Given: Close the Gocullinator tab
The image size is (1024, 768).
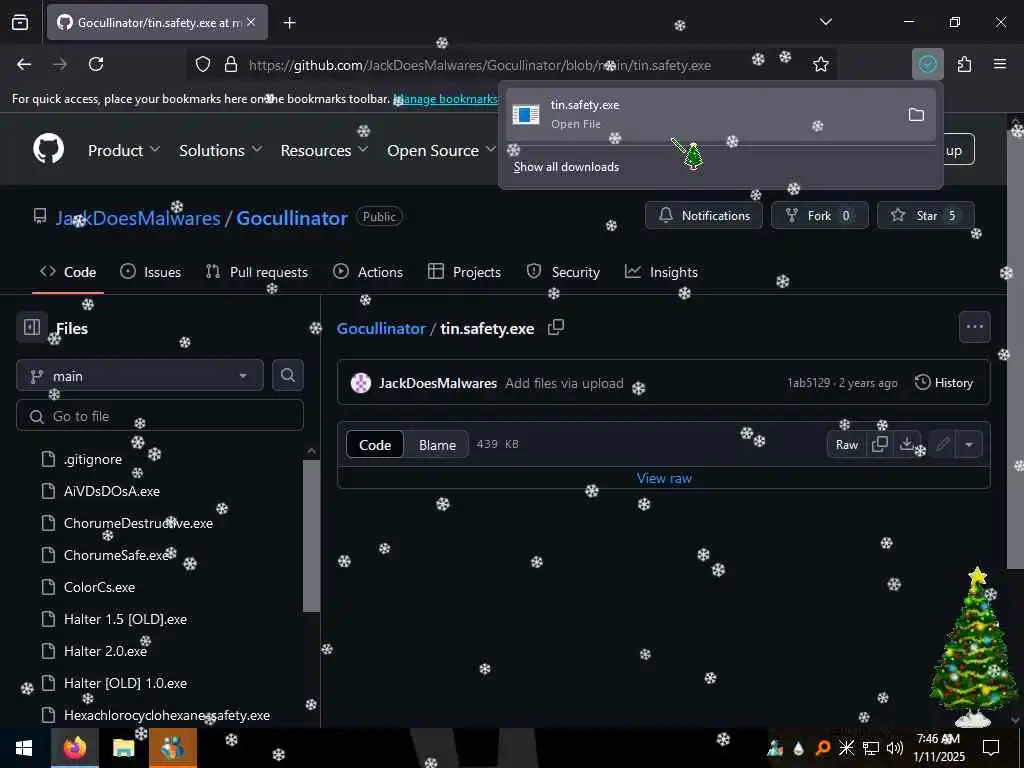Looking at the screenshot, I should [251, 22].
